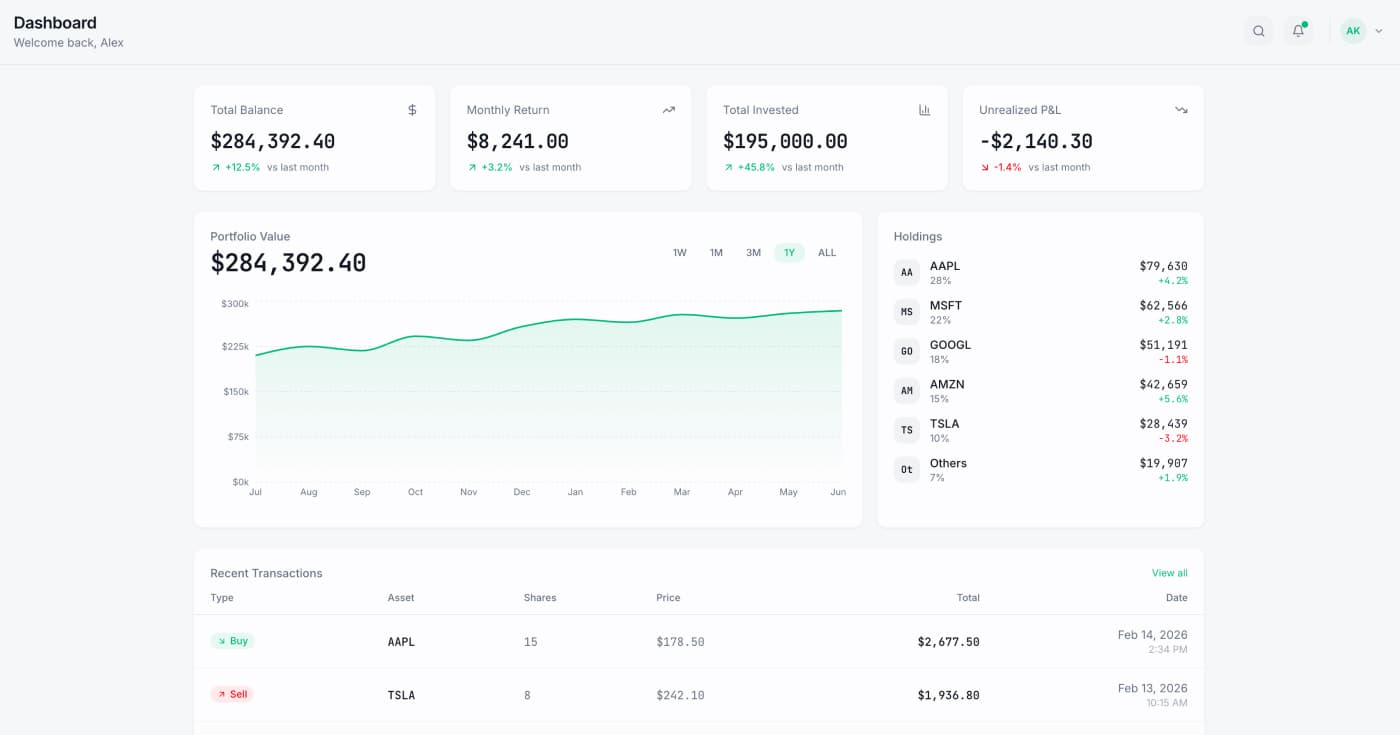Enable the 3M portfolio view
This screenshot has width=1400, height=735.
[753, 253]
